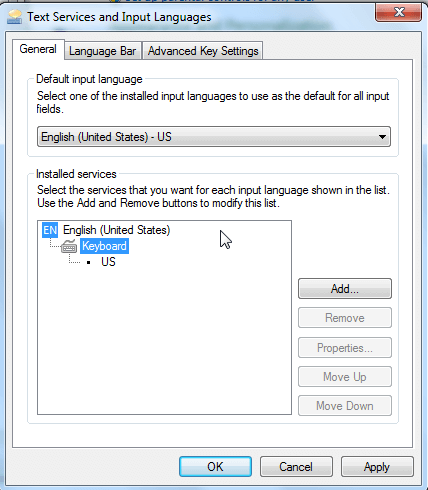Viewport: 428px width, 490px height.
Task: Click the Remove button
Action: (x=345, y=318)
